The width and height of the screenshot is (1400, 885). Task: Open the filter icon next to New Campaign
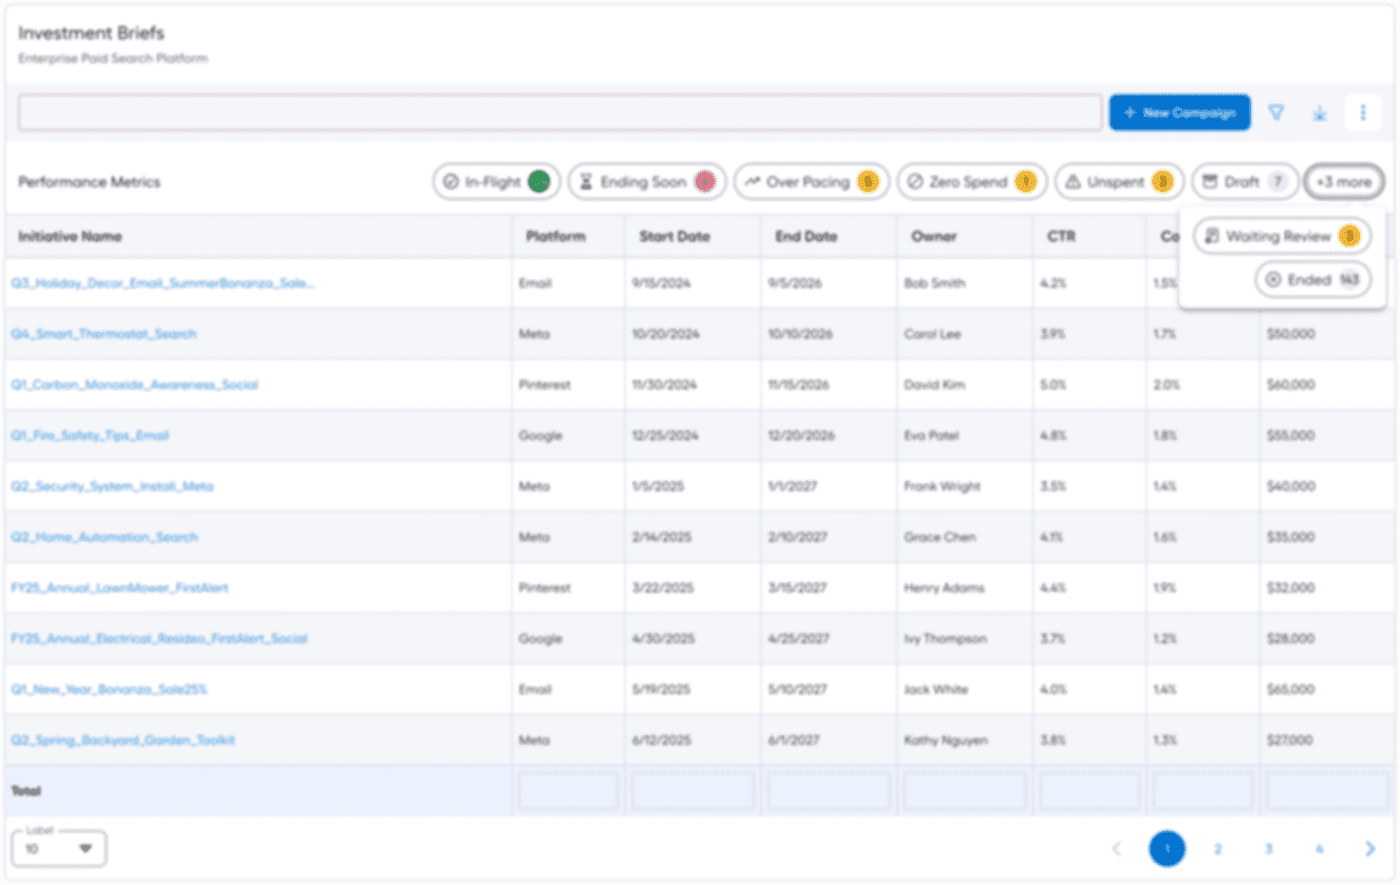tap(1276, 112)
